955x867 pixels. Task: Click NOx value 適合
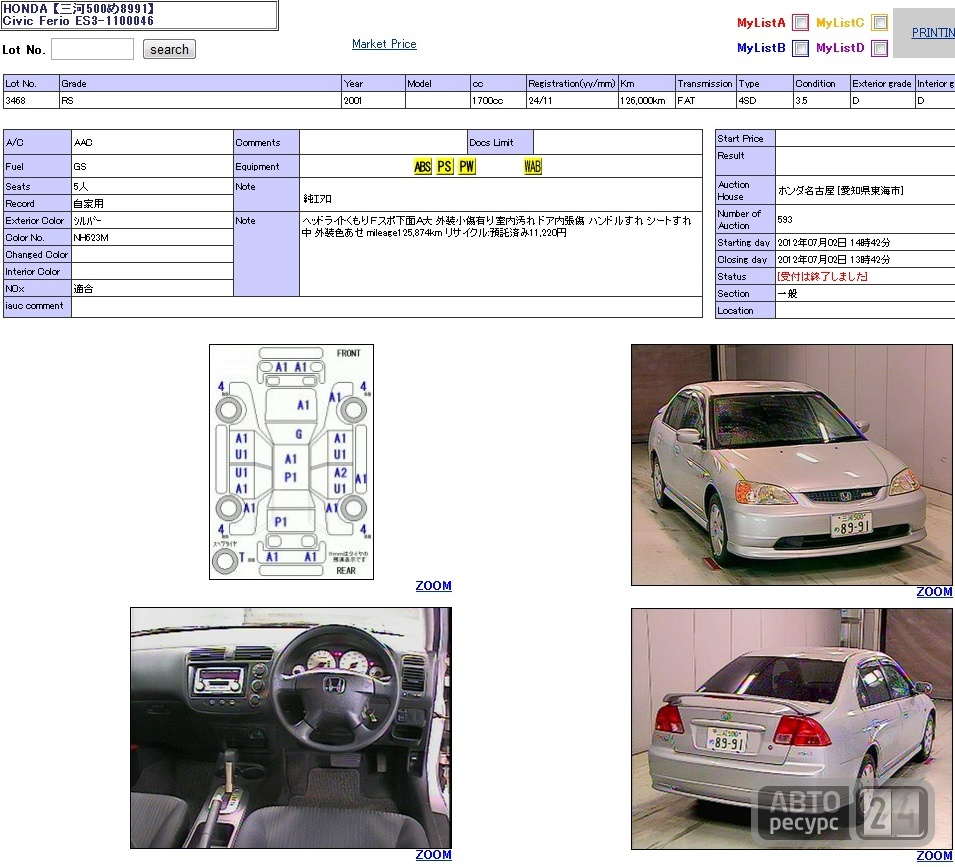[x=83, y=289]
